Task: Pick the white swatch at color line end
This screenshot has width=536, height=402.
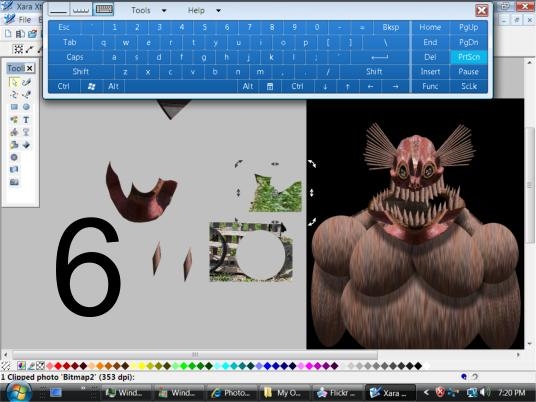Action: coord(427,366)
